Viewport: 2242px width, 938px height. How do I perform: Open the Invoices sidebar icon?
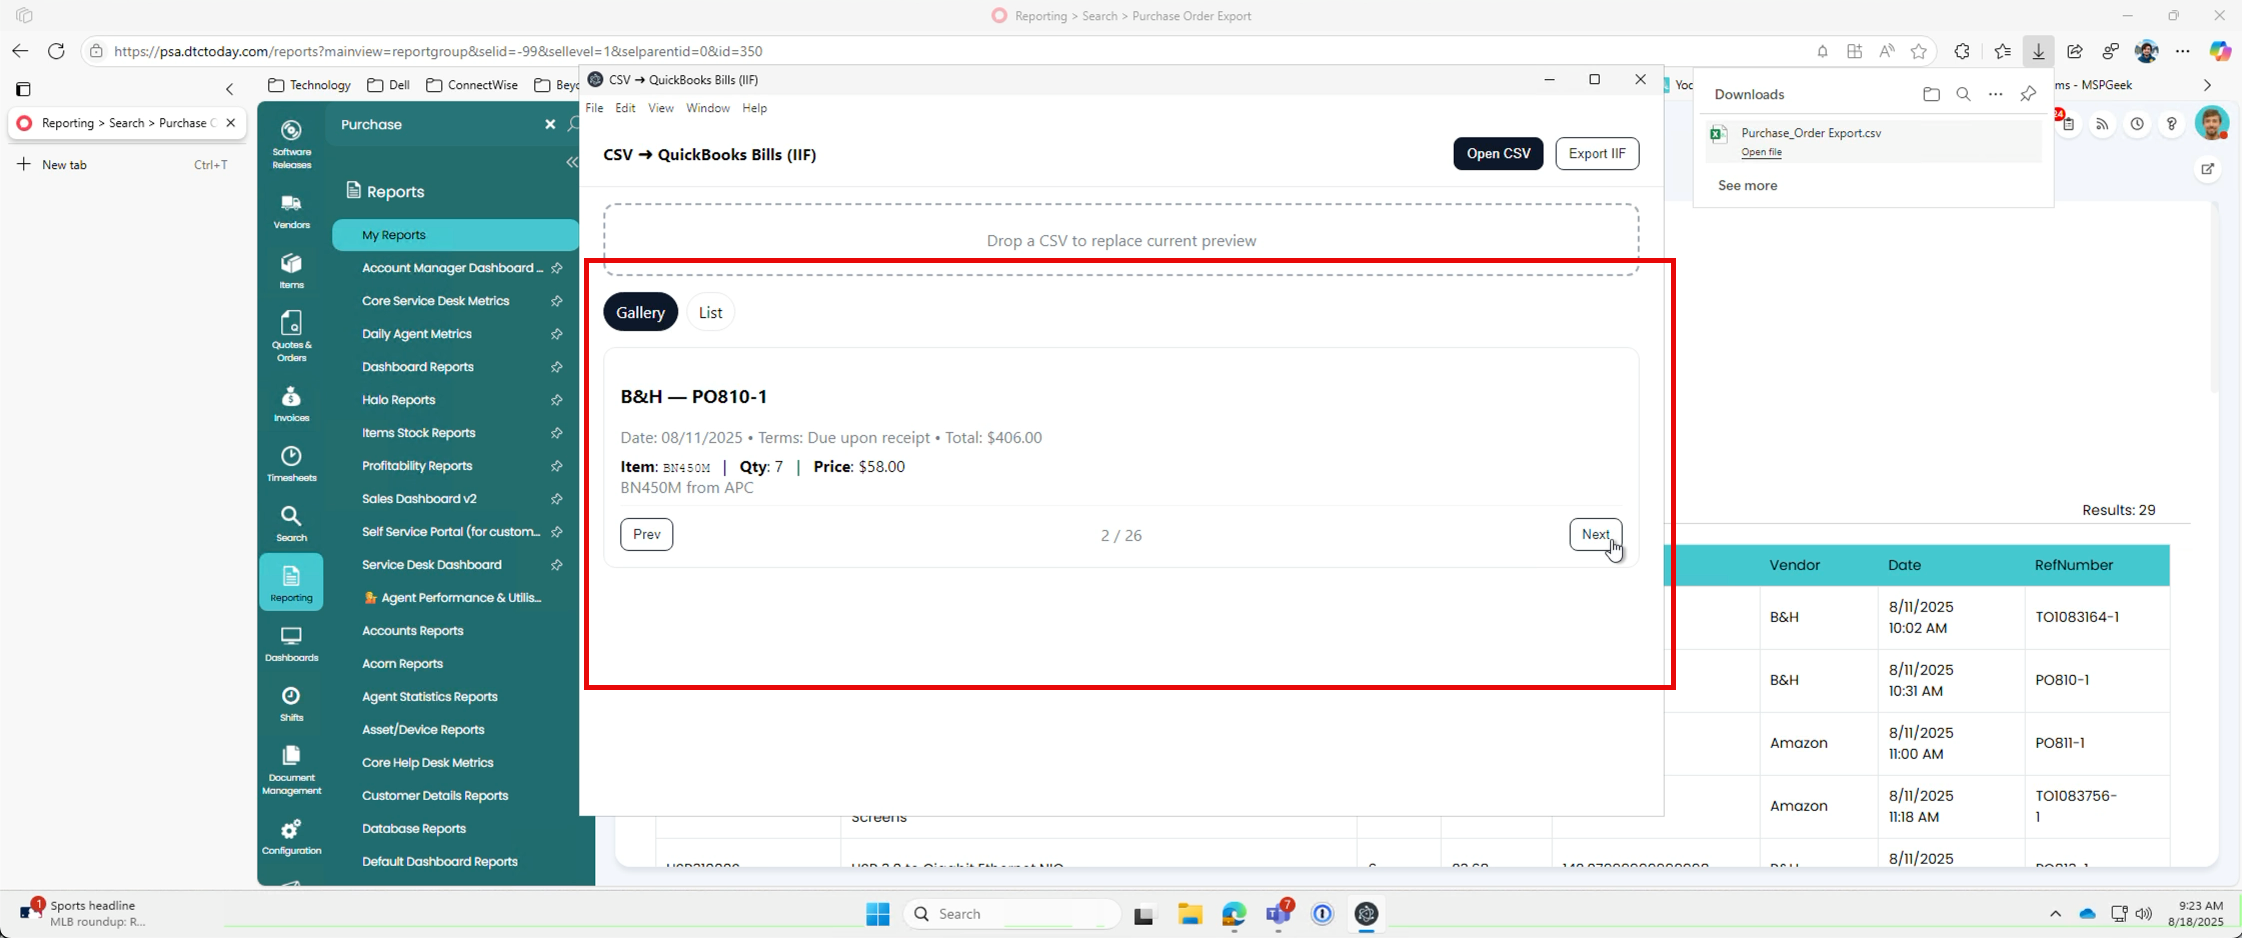pos(291,404)
